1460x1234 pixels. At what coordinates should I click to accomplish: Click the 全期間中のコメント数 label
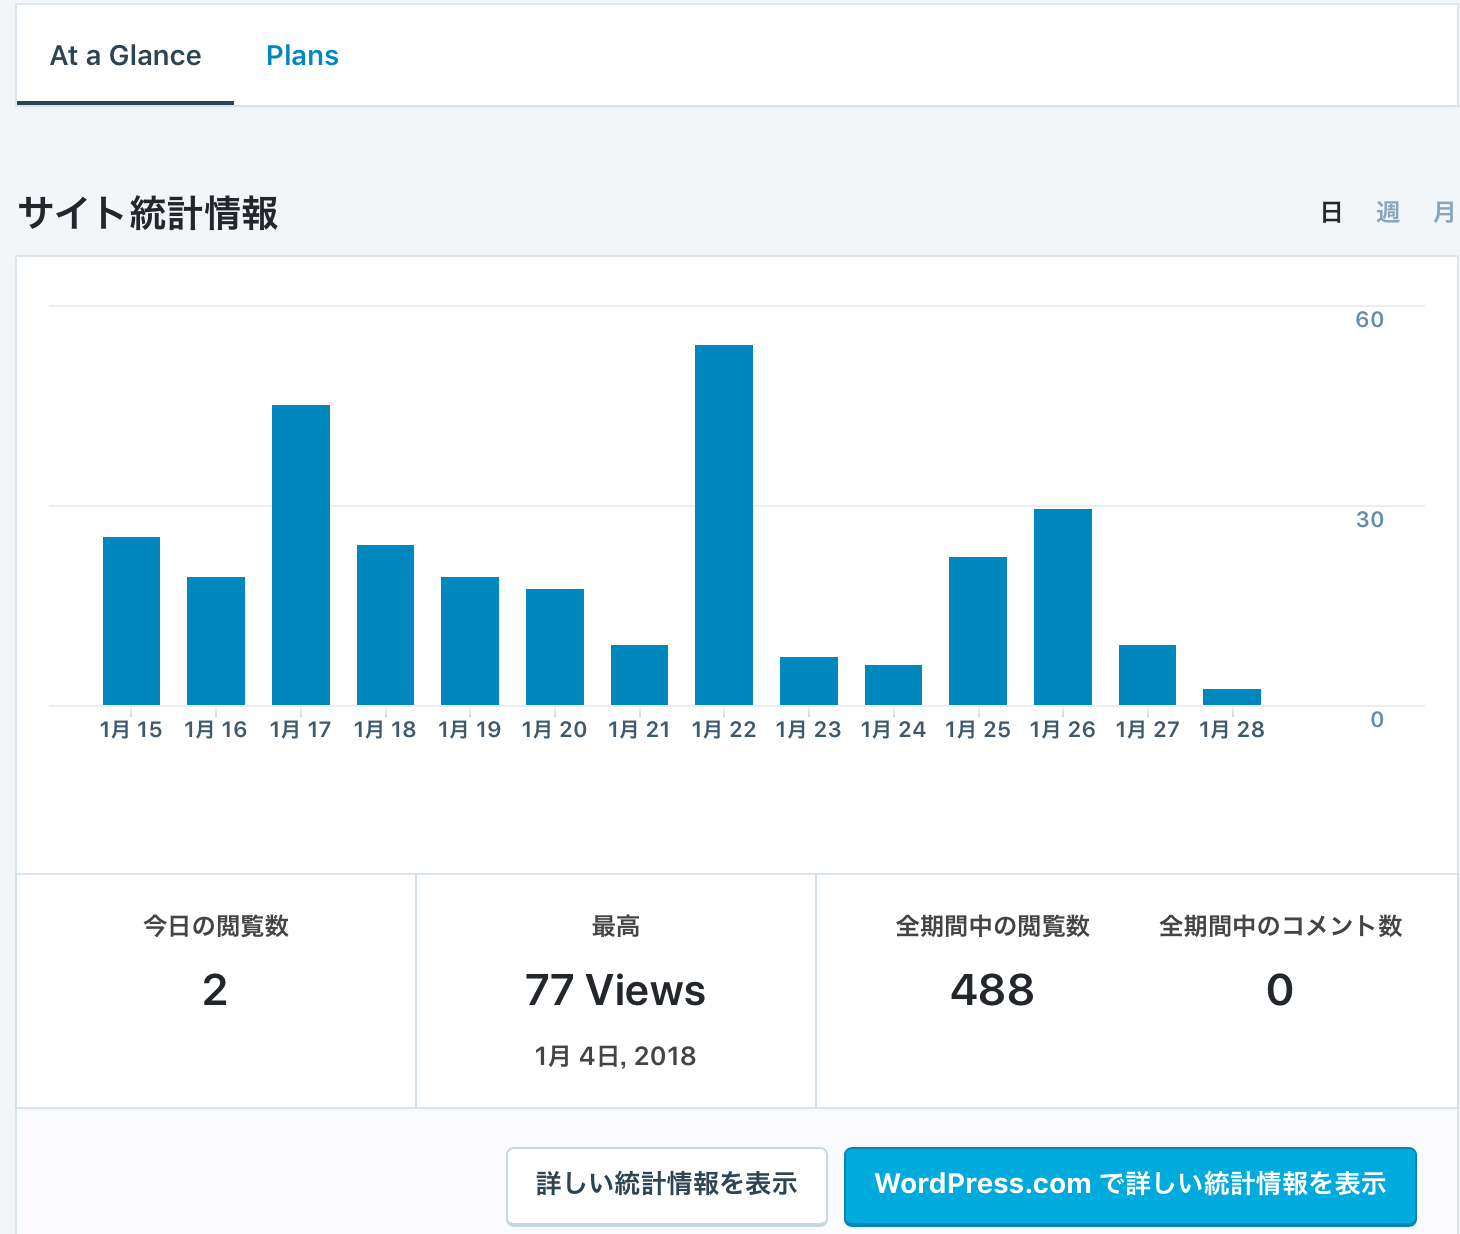pos(1281,926)
